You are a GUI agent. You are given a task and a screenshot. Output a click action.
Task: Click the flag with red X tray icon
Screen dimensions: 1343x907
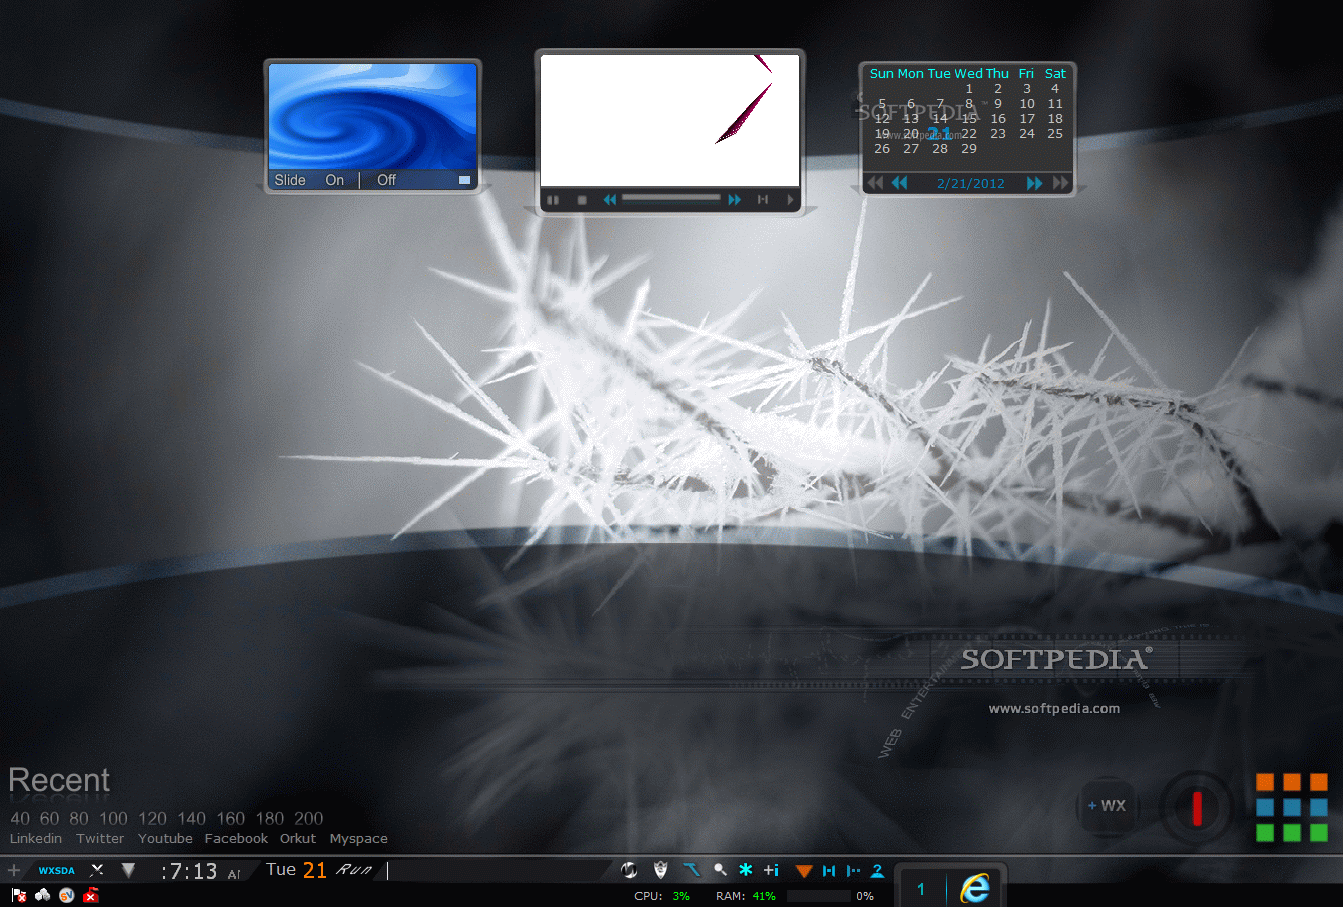[x=19, y=895]
